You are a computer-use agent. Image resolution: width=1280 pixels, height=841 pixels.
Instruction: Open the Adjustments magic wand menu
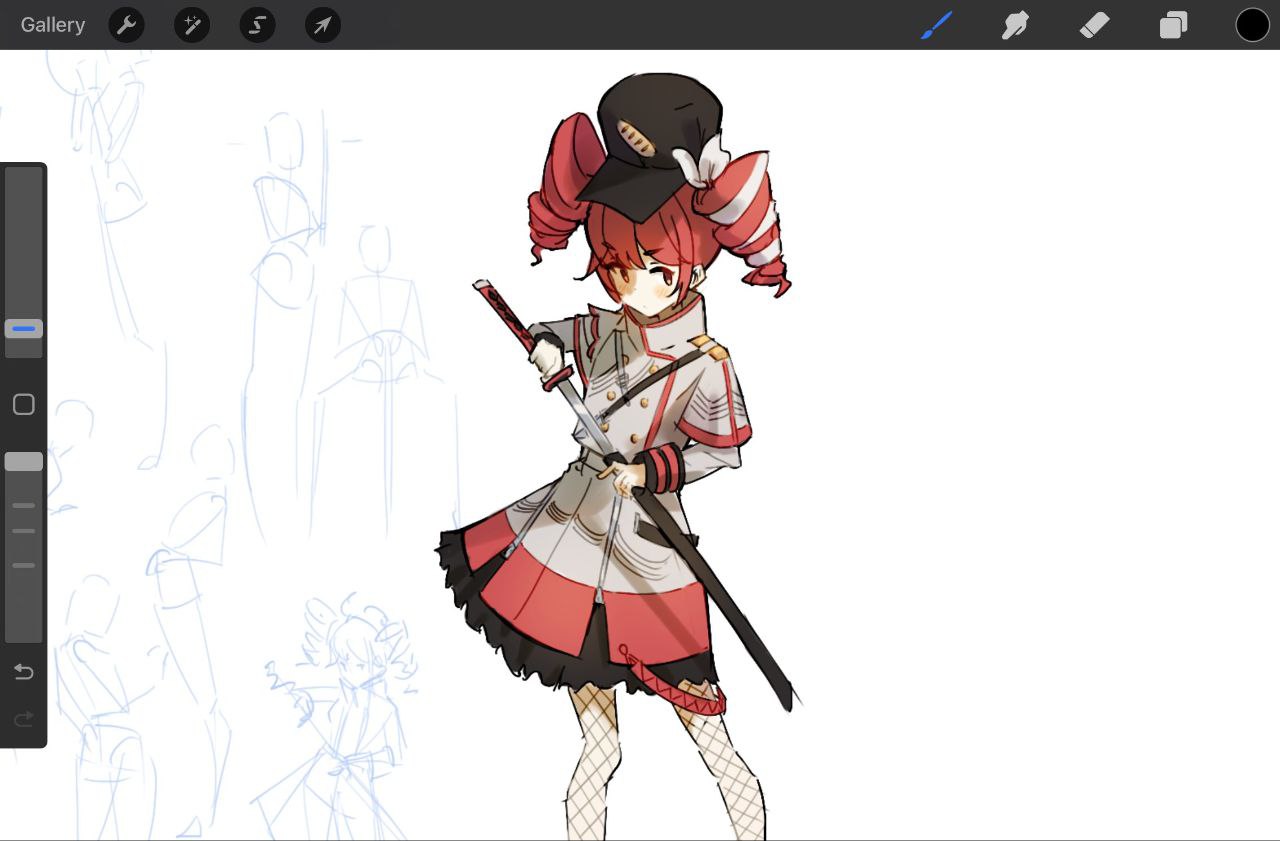[x=192, y=25]
